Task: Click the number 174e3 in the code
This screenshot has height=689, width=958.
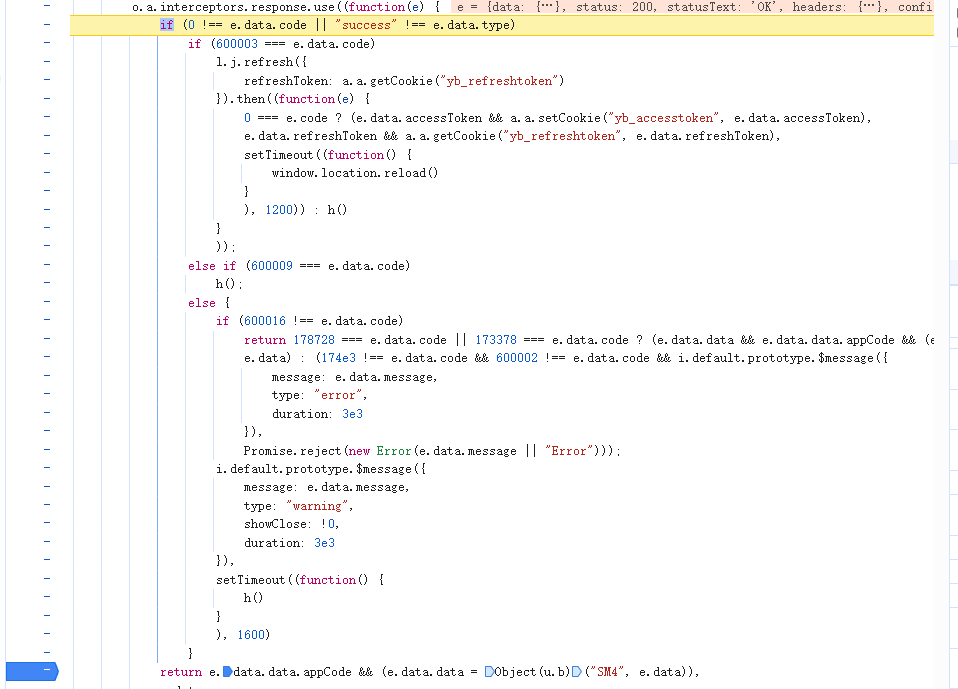Action: (x=338, y=358)
